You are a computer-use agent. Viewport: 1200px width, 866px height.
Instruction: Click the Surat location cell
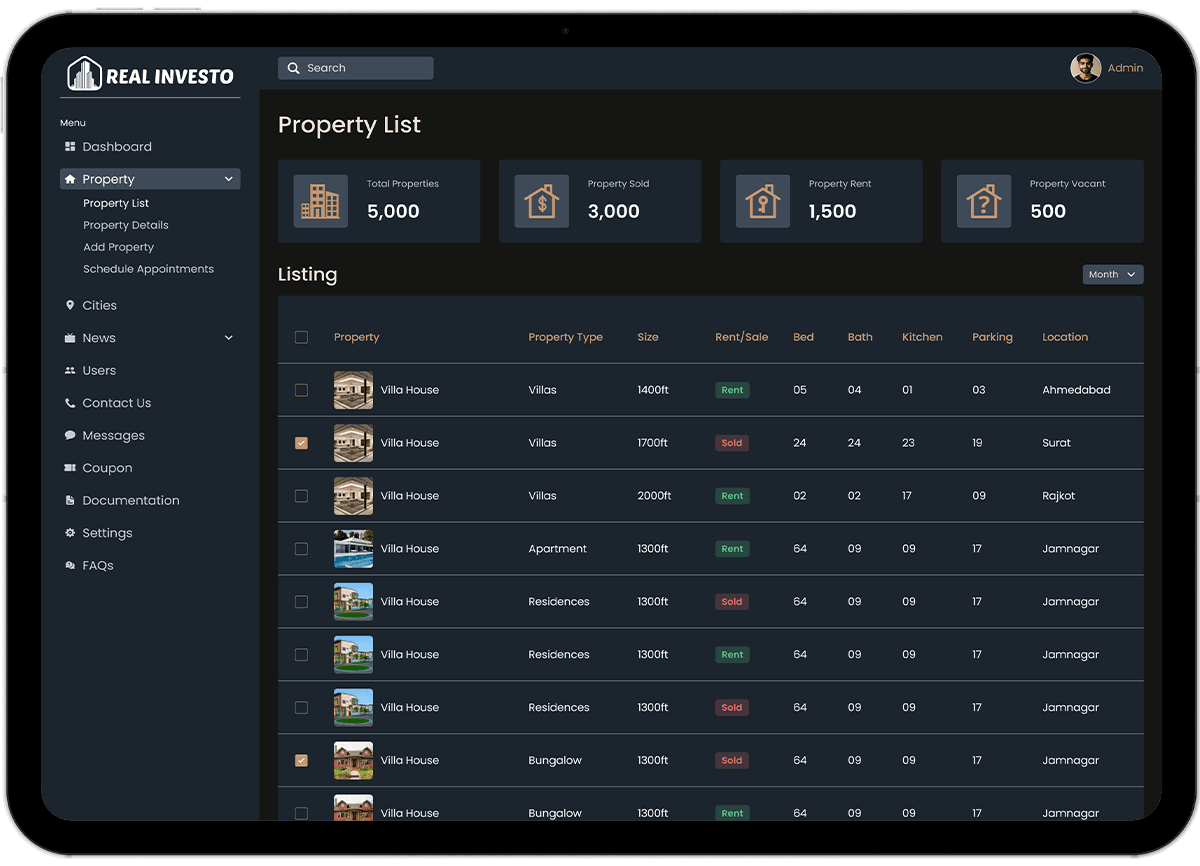(x=1056, y=443)
